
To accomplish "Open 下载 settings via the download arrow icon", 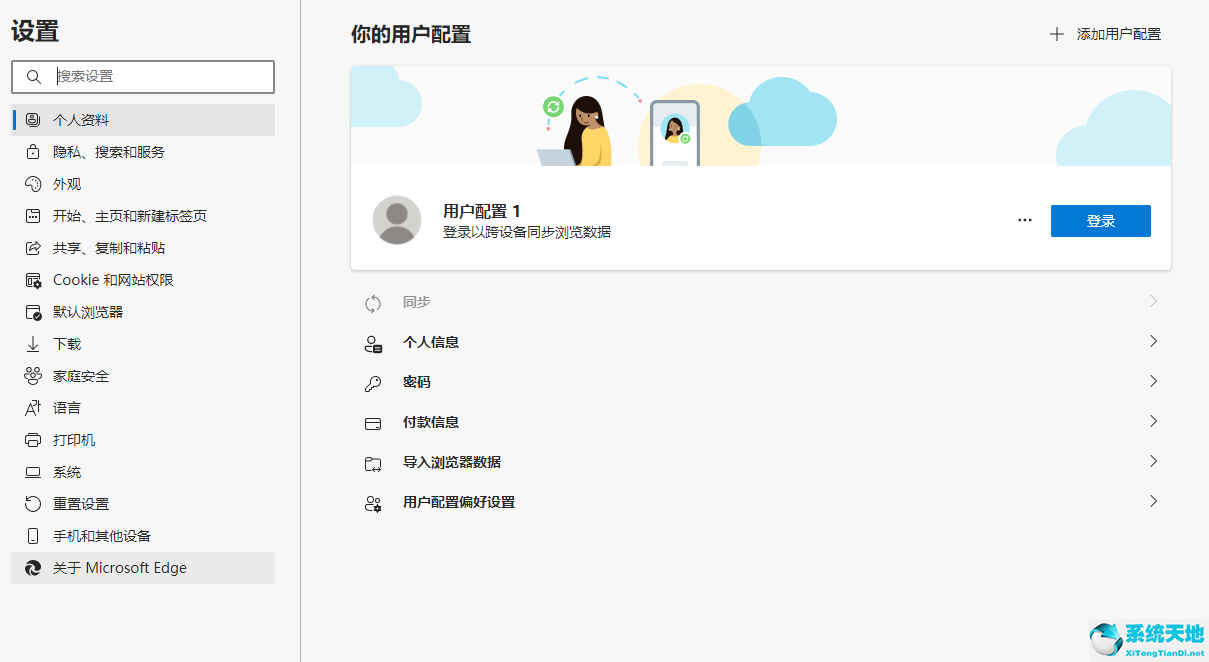I will [33, 343].
